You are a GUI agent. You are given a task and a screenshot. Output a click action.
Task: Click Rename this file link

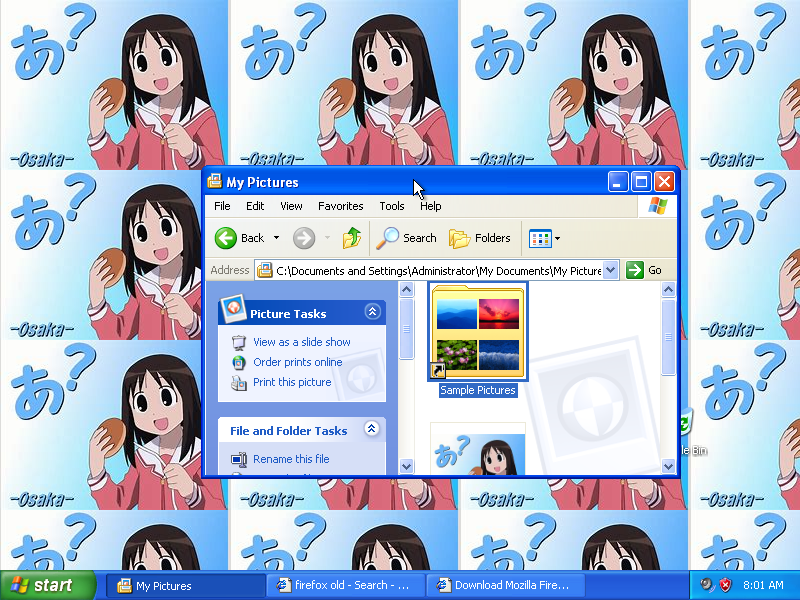[x=291, y=459]
